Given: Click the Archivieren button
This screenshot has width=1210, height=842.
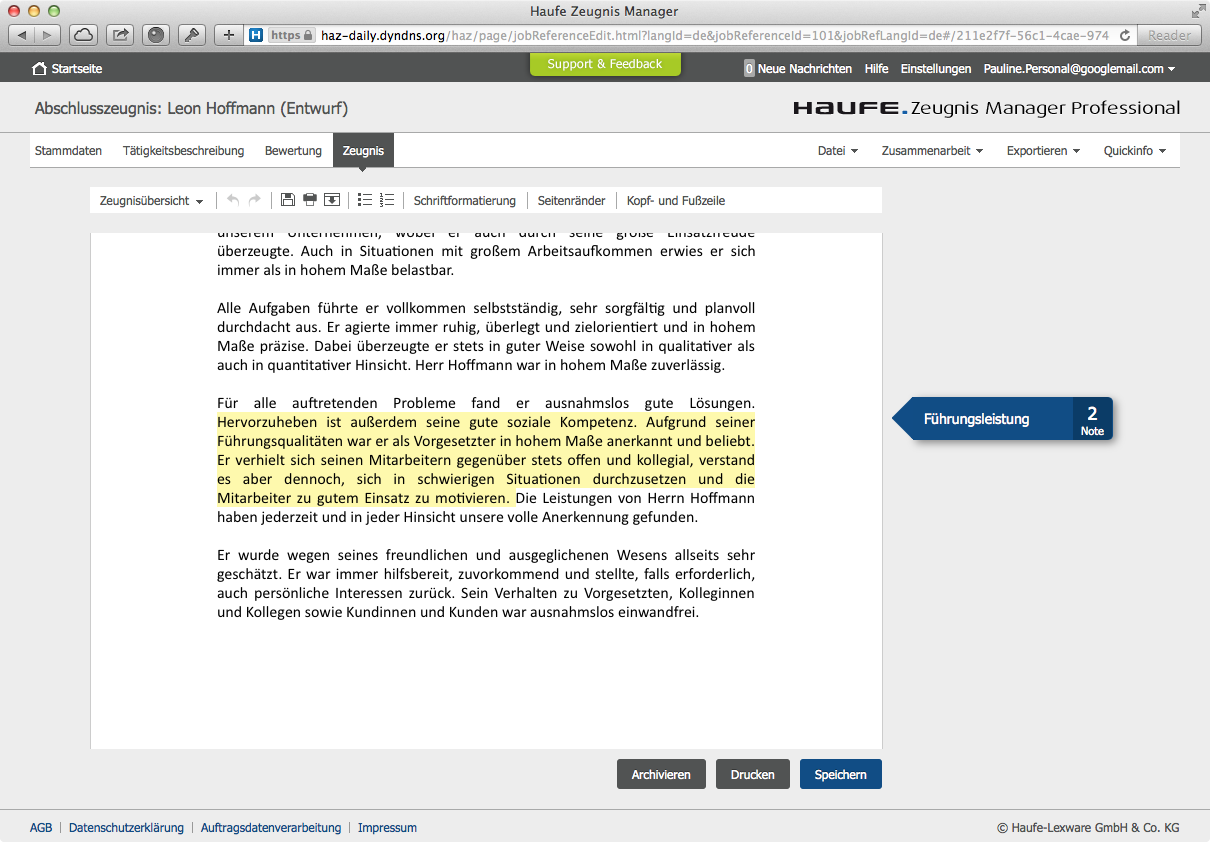Looking at the screenshot, I should [x=661, y=775].
